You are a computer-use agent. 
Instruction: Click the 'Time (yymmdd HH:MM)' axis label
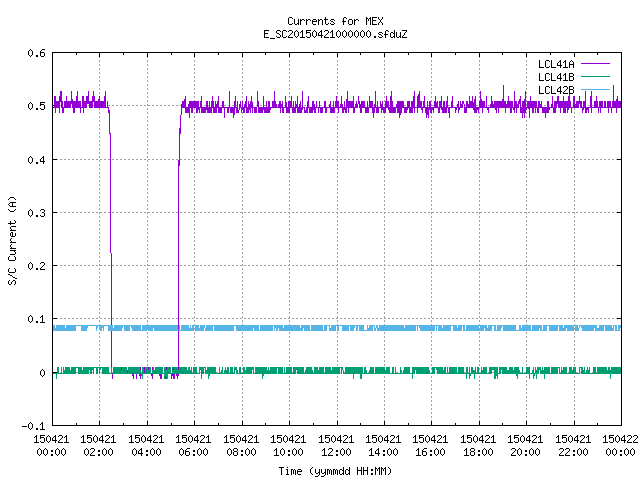click(335, 471)
